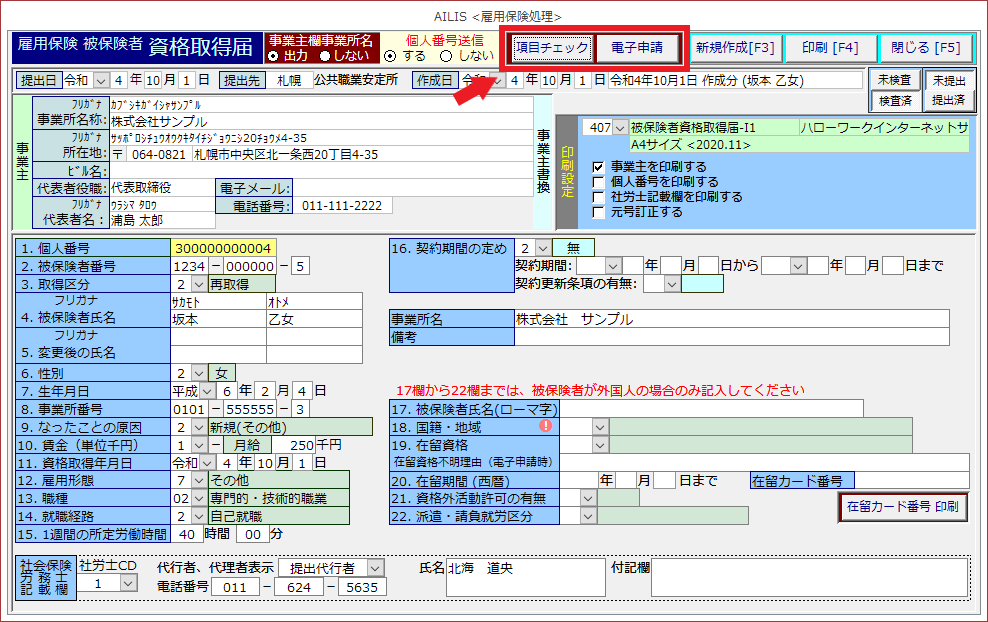This screenshot has height=622, width=988.
Task: Mark the form as 検査済
Action: [x=894, y=100]
